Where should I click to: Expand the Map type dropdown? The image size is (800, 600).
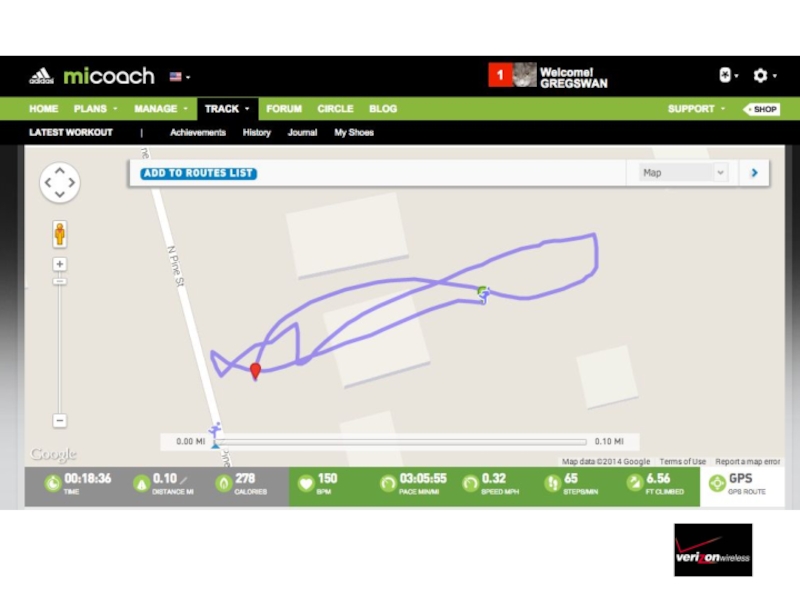(682, 172)
